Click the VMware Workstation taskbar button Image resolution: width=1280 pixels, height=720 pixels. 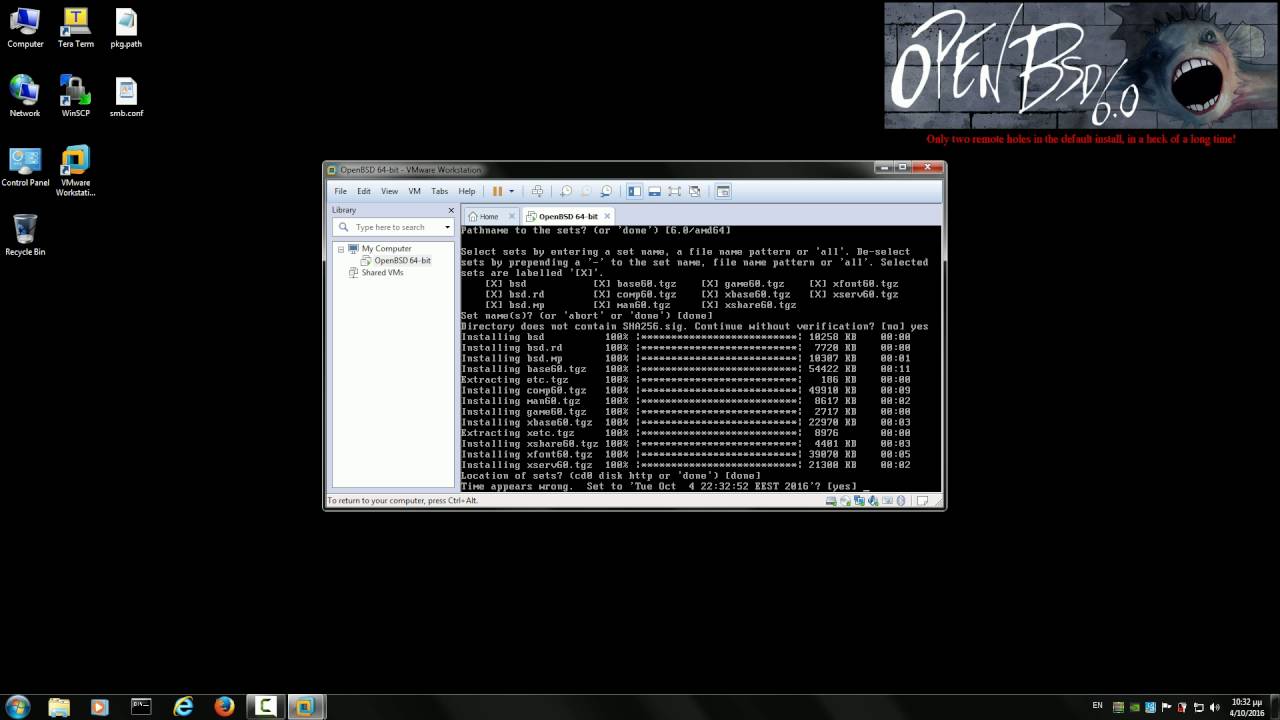(x=305, y=707)
